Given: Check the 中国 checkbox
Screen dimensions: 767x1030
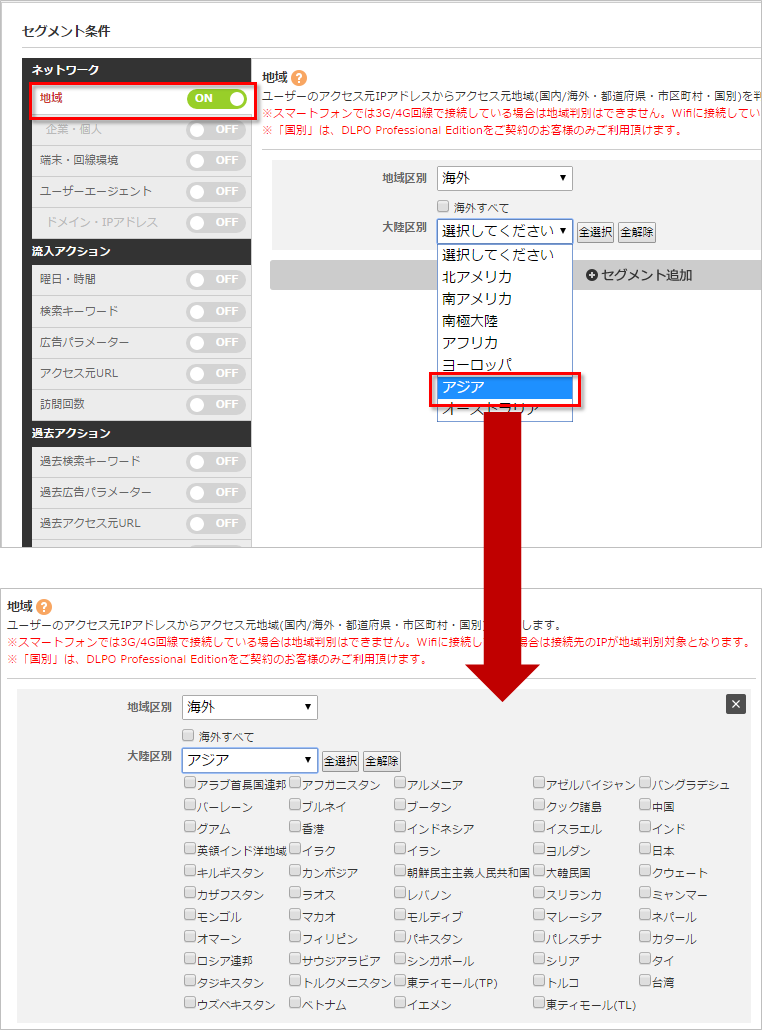Looking at the screenshot, I should pos(645,804).
